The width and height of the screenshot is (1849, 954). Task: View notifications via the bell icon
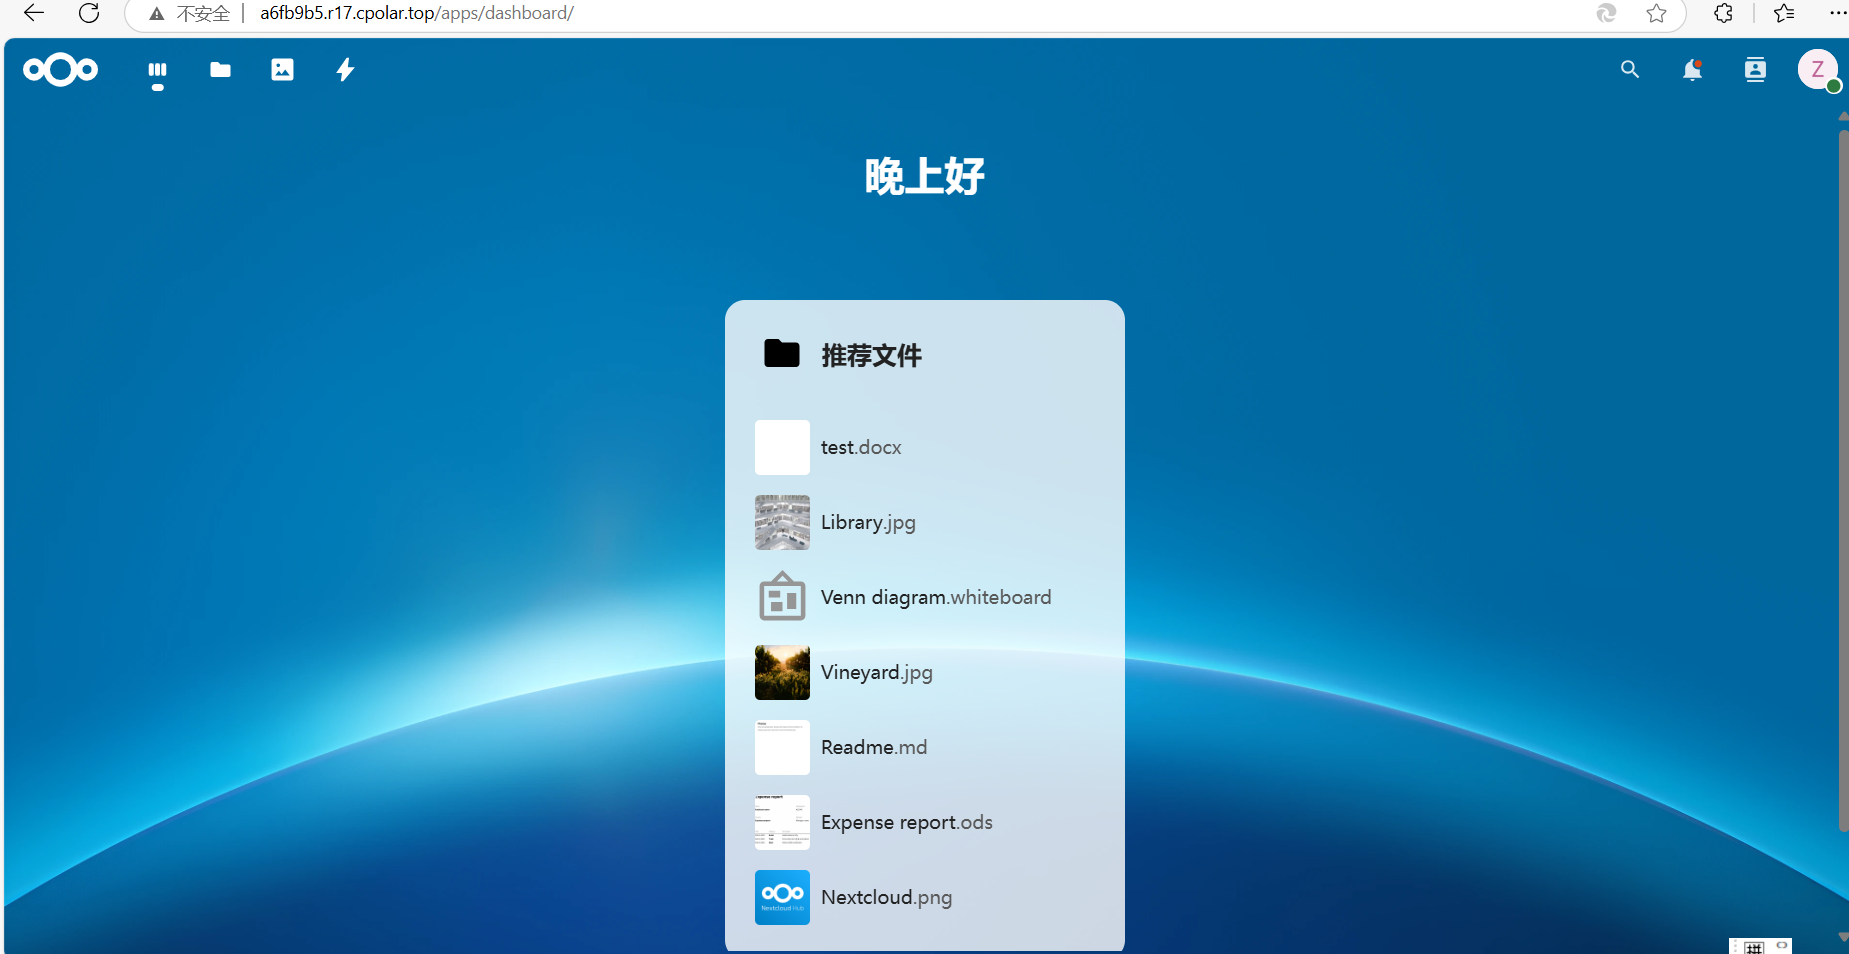pos(1692,70)
